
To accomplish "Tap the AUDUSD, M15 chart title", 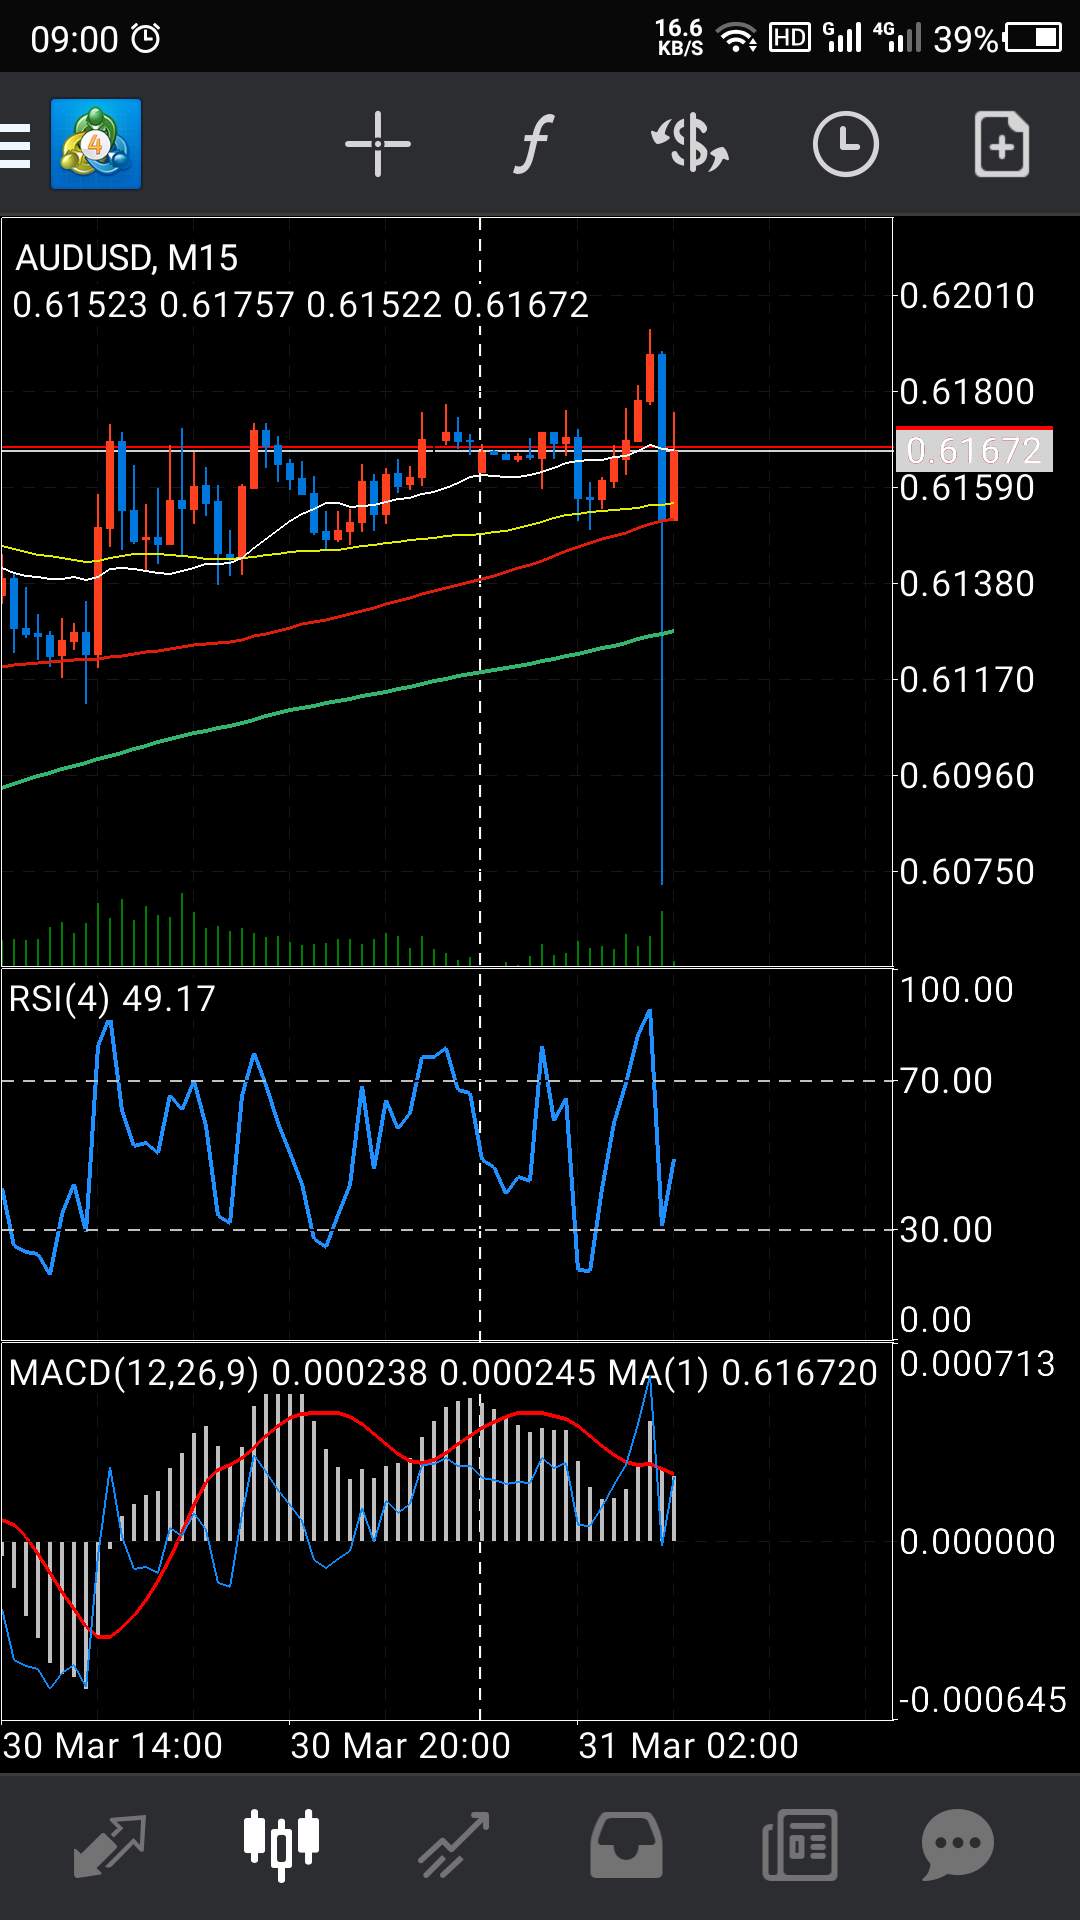I will (x=127, y=258).
